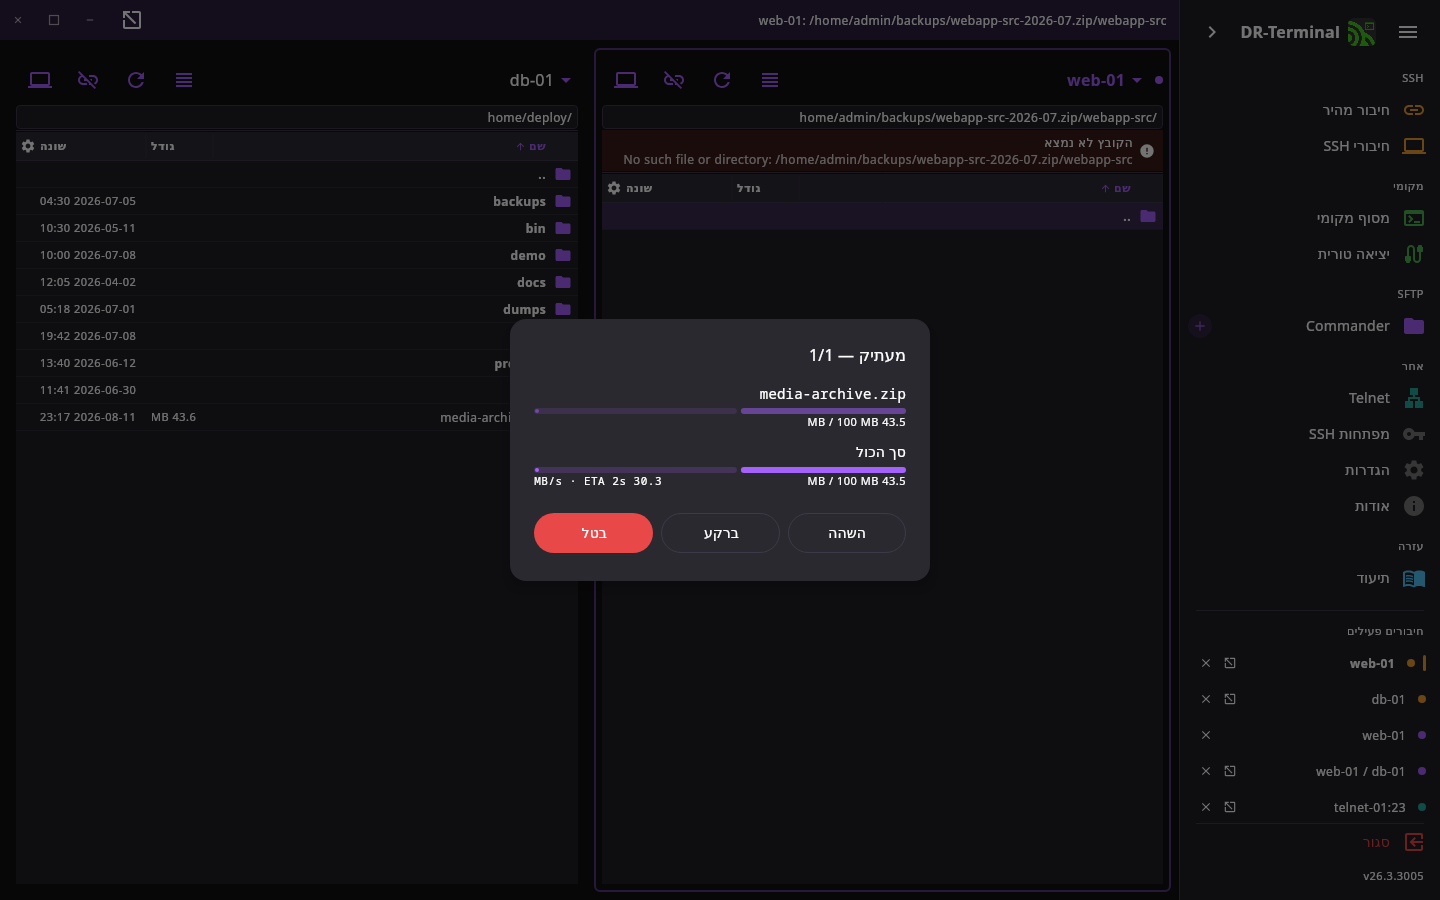Click the laptop icon in db-01 pane toolbar
This screenshot has width=1440, height=900.
pos(40,80)
